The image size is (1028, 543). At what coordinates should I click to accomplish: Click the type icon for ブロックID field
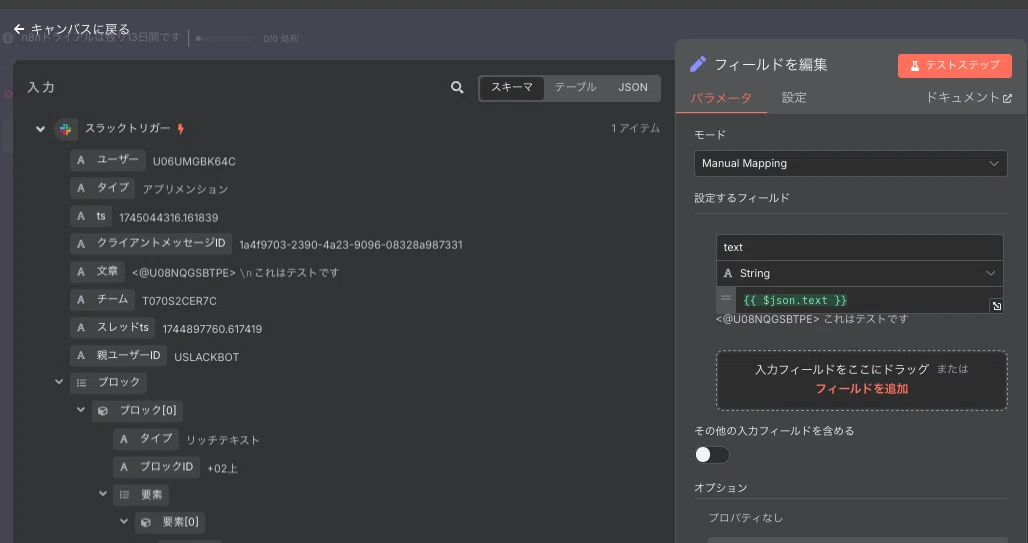pos(124,467)
